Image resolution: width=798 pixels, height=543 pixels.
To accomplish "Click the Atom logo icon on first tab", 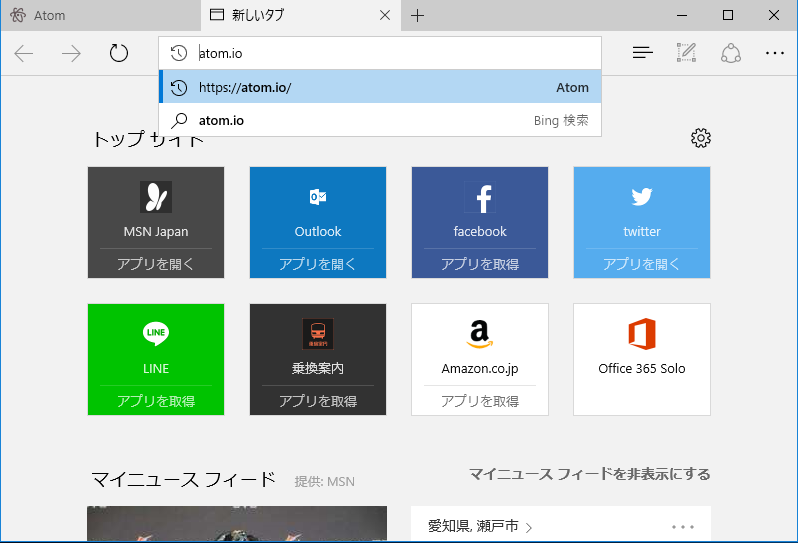I will (18, 15).
